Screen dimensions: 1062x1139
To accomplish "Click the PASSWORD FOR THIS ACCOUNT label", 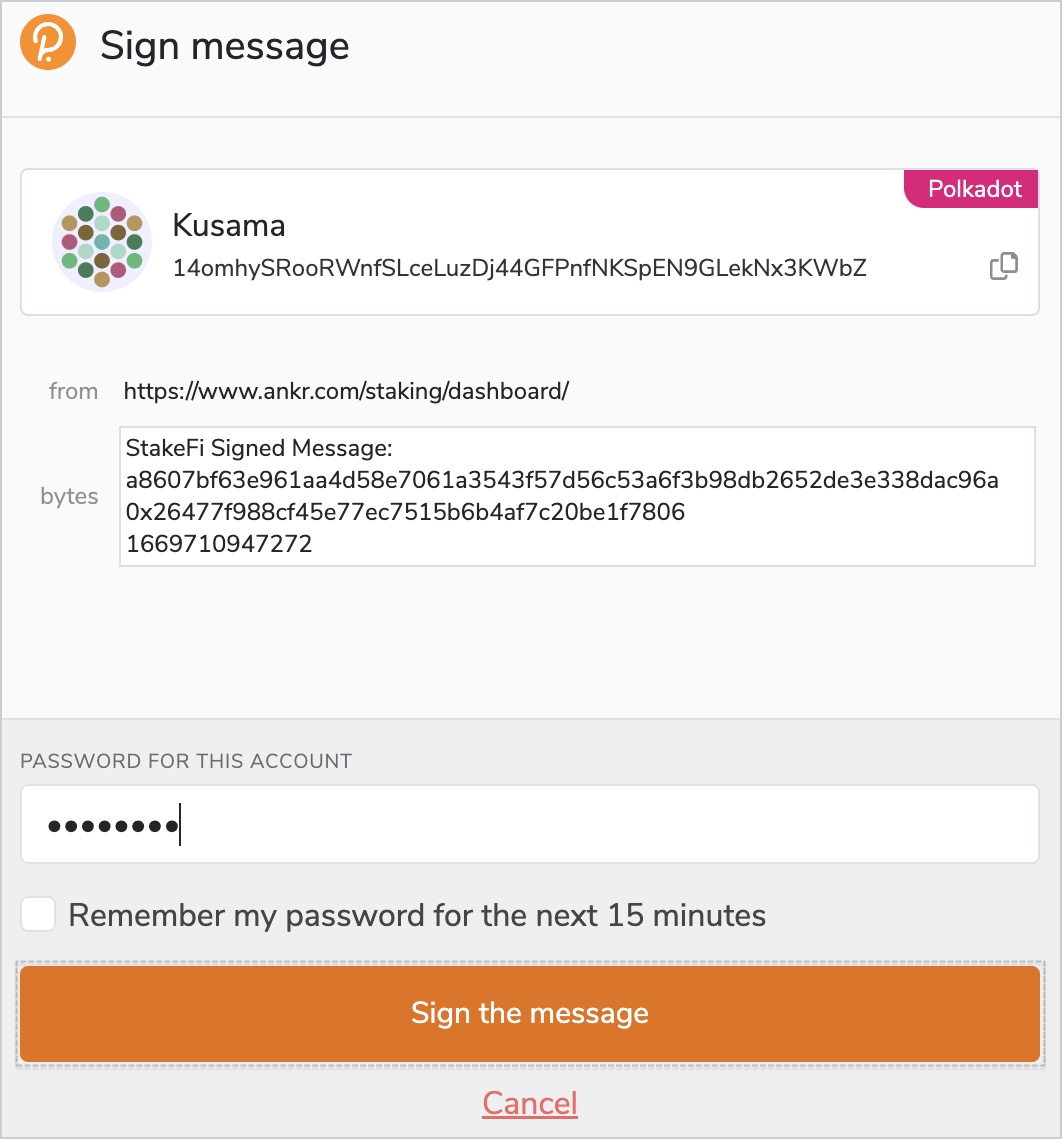I will [x=186, y=761].
